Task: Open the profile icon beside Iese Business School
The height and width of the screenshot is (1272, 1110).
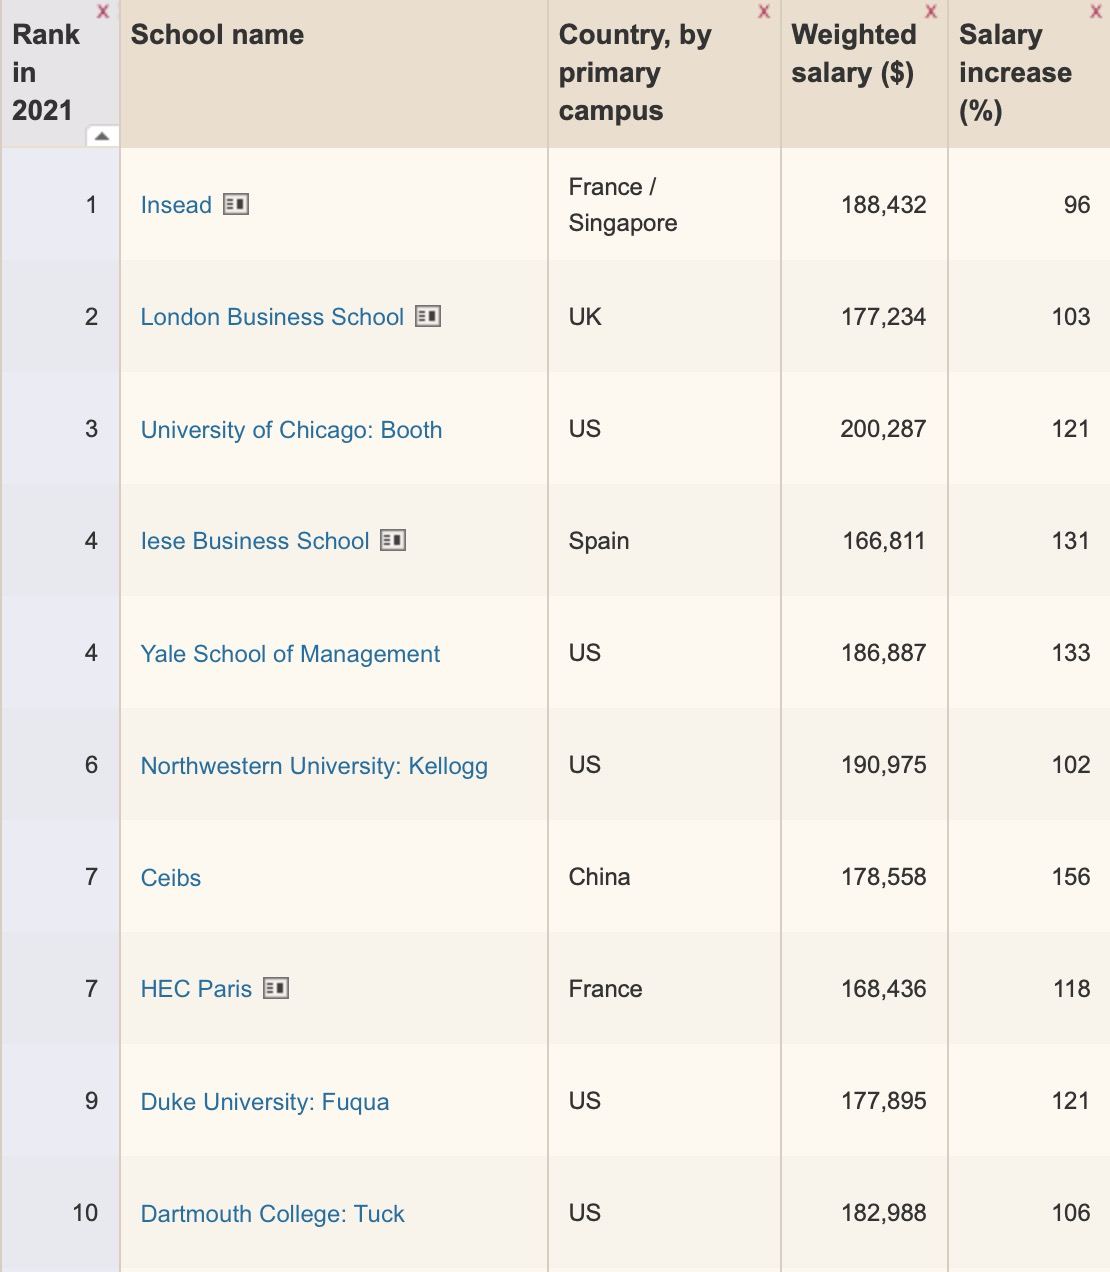Action: point(393,540)
